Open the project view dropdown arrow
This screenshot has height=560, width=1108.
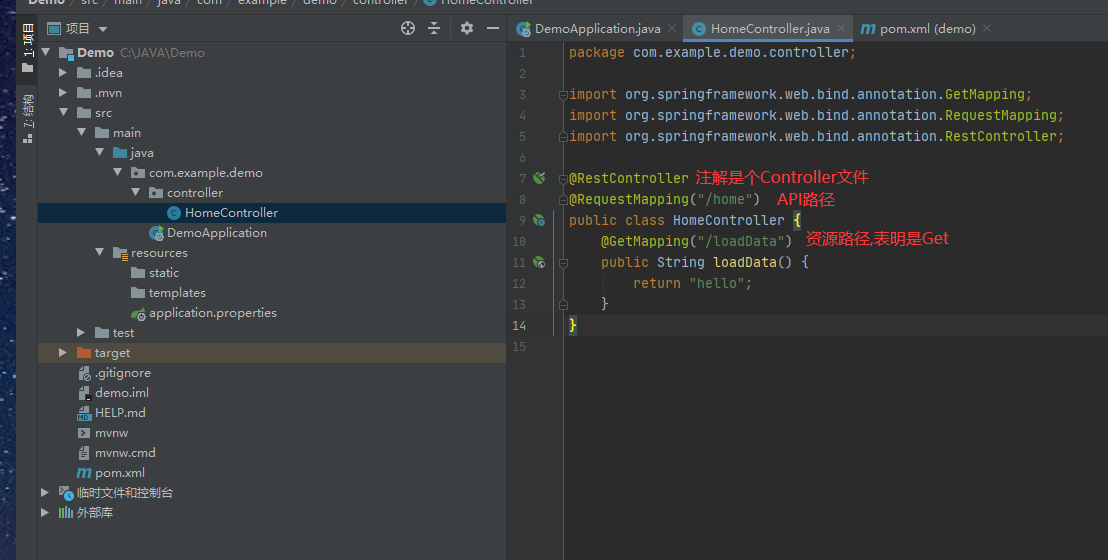tap(103, 29)
